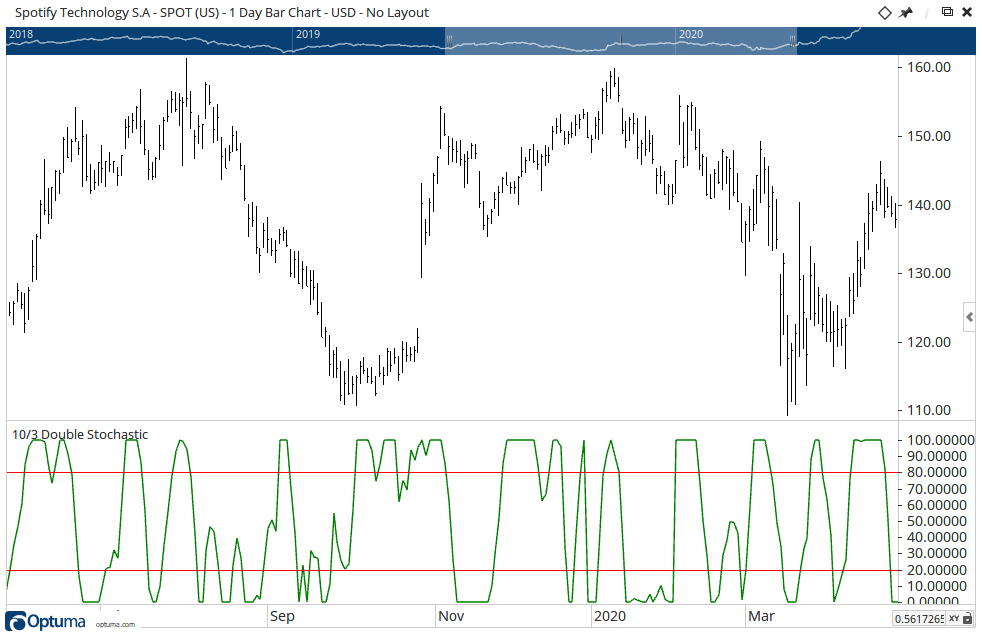Screen dimensions: 982x635
Task: Pin the chart with the pushpin icon
Action: coord(906,13)
